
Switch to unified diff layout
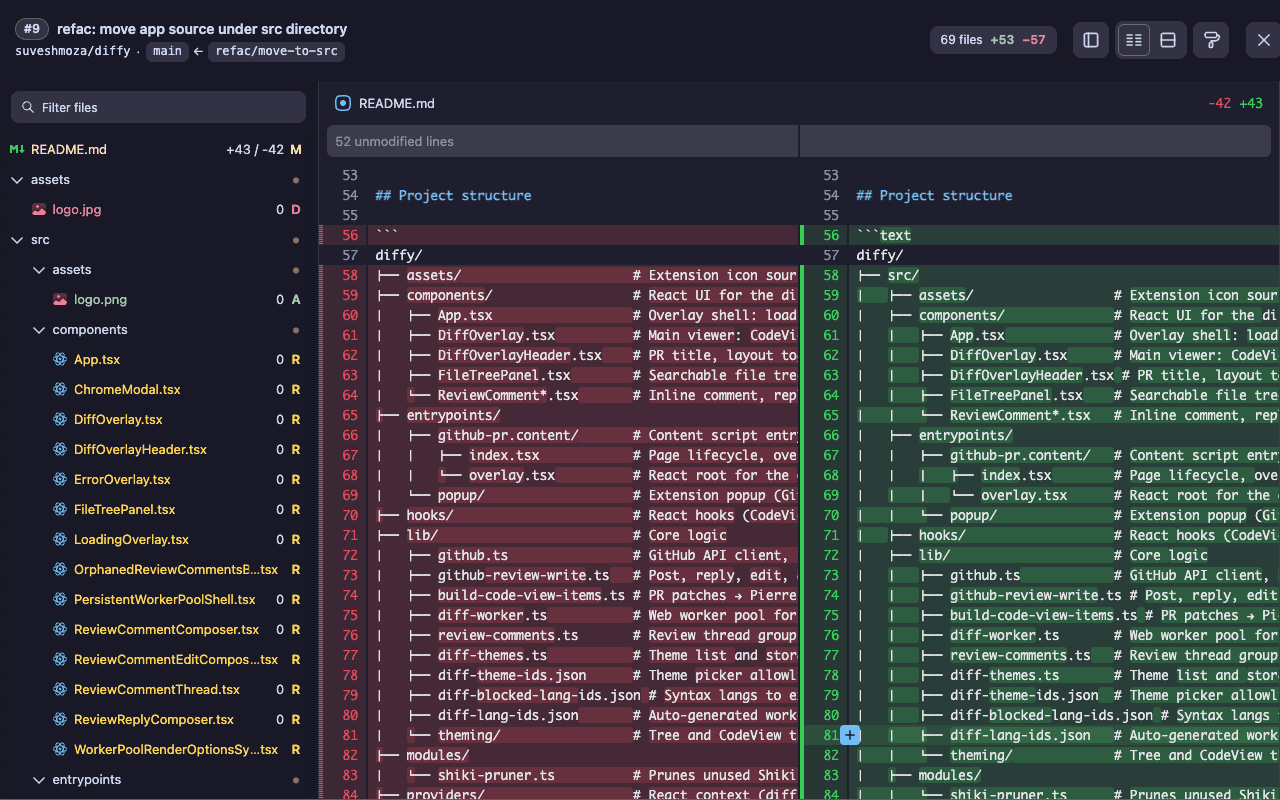pyautogui.click(x=1167, y=40)
